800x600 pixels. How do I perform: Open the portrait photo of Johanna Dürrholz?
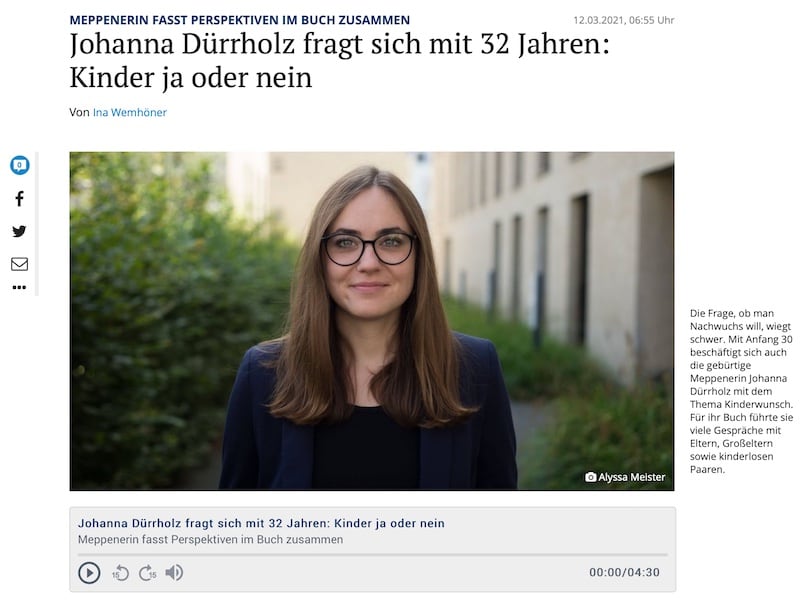coord(372,321)
